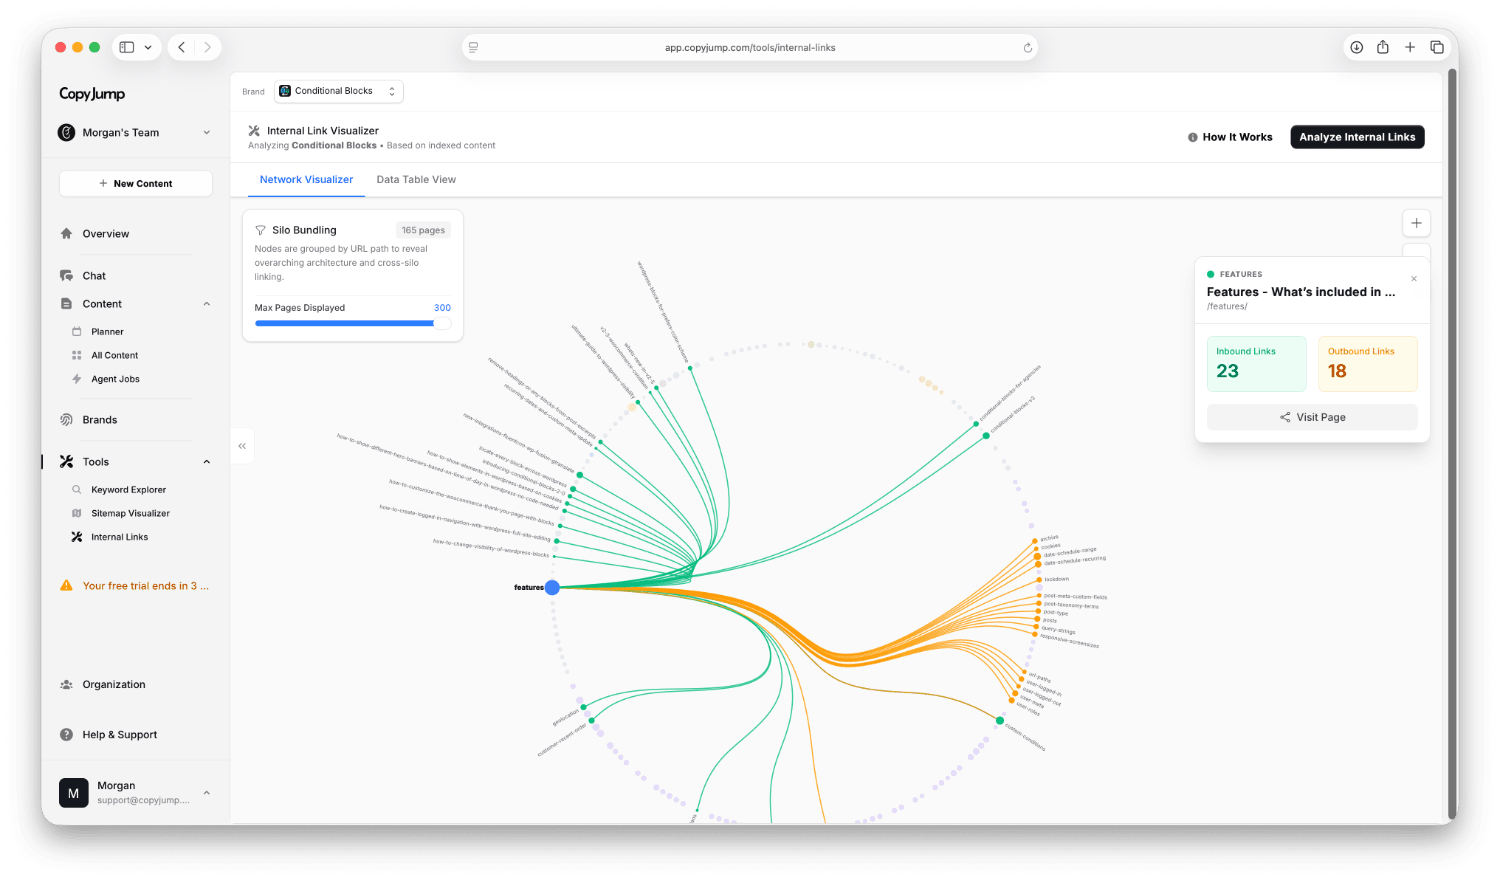Click the blue features node
Viewport: 1500px width, 880px height.
coord(552,587)
